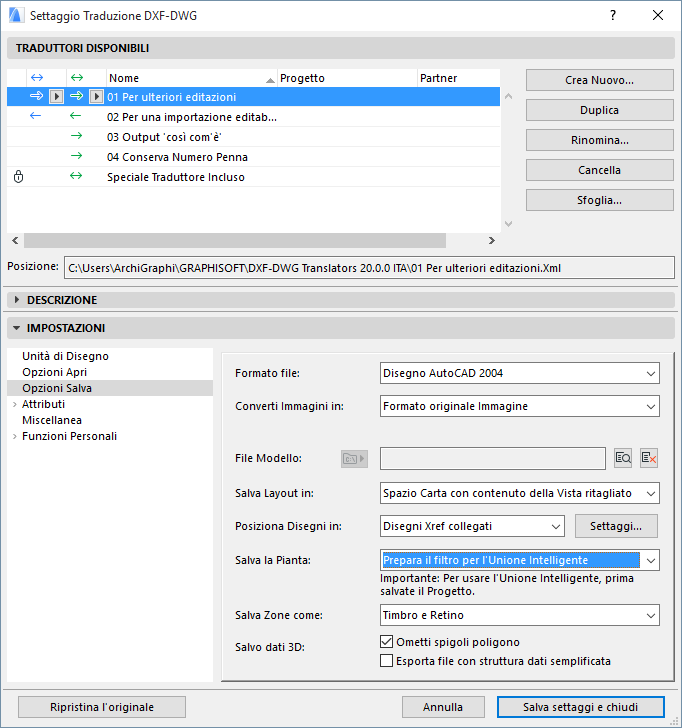The width and height of the screenshot is (682, 728).
Task: Click the ArchiCAD icon in title bar
Action: (16, 15)
